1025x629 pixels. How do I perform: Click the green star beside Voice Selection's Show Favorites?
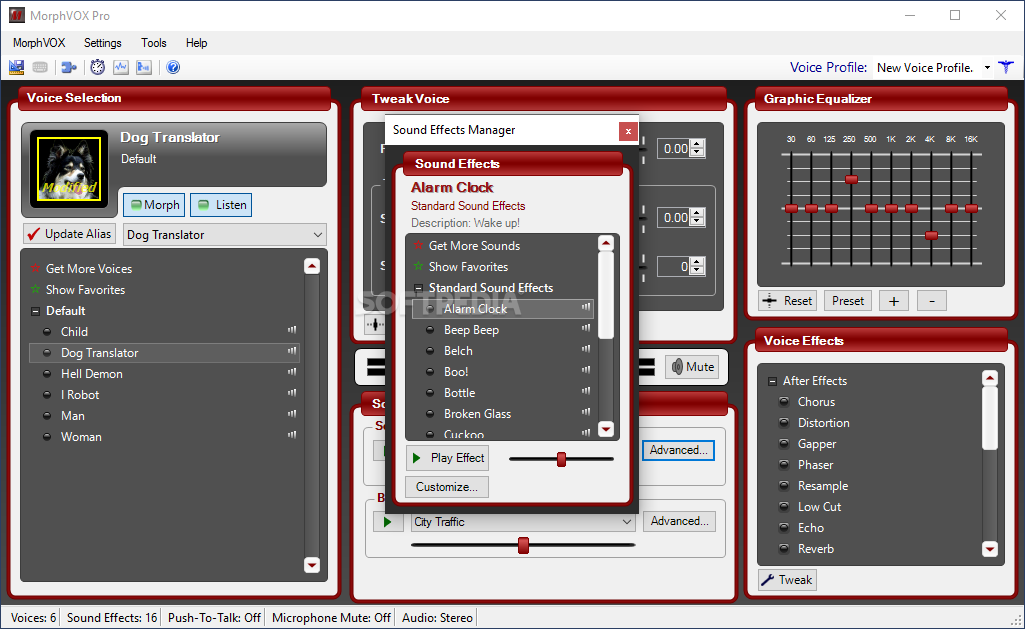tap(35, 290)
